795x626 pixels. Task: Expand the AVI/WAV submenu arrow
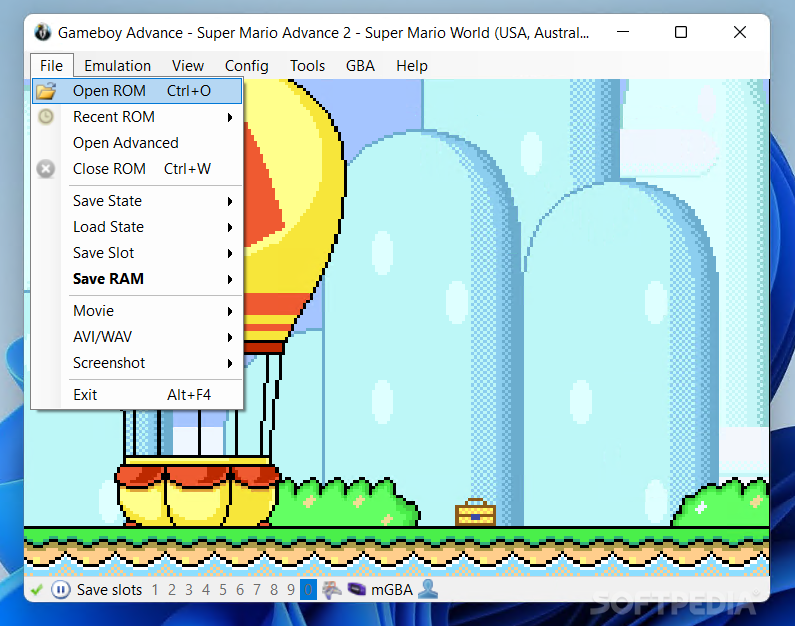230,337
